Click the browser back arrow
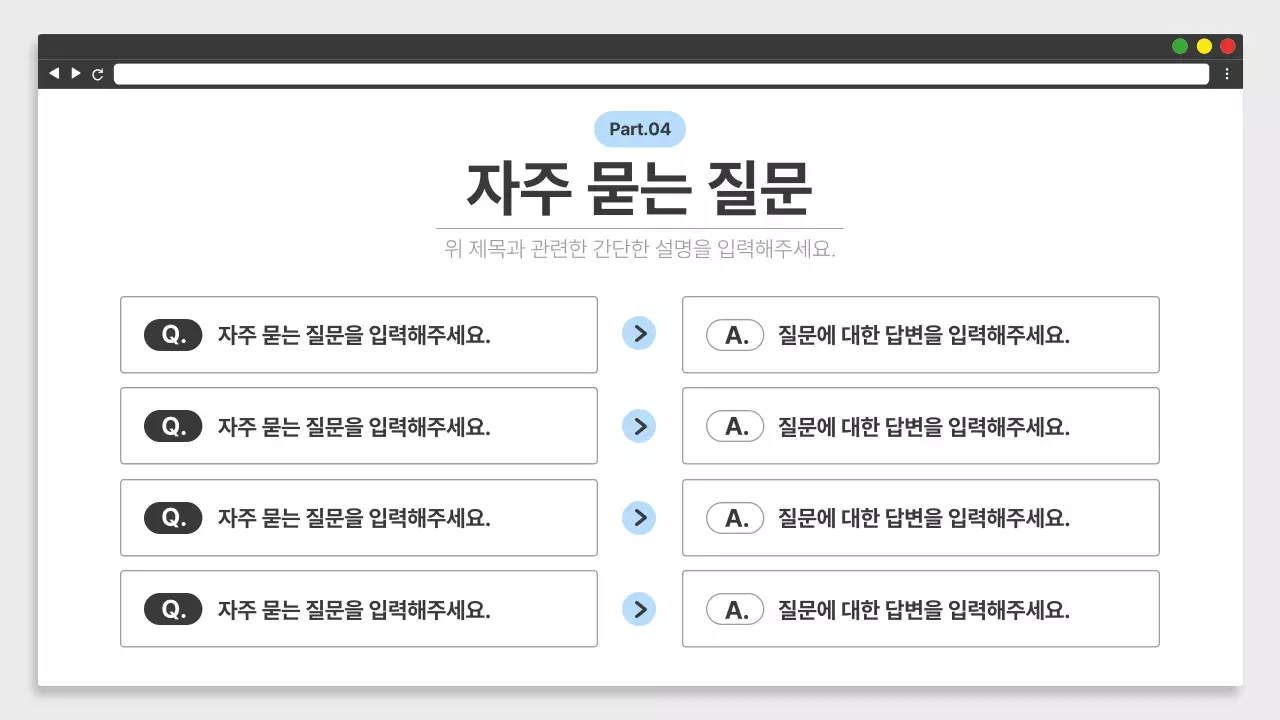 tap(54, 73)
